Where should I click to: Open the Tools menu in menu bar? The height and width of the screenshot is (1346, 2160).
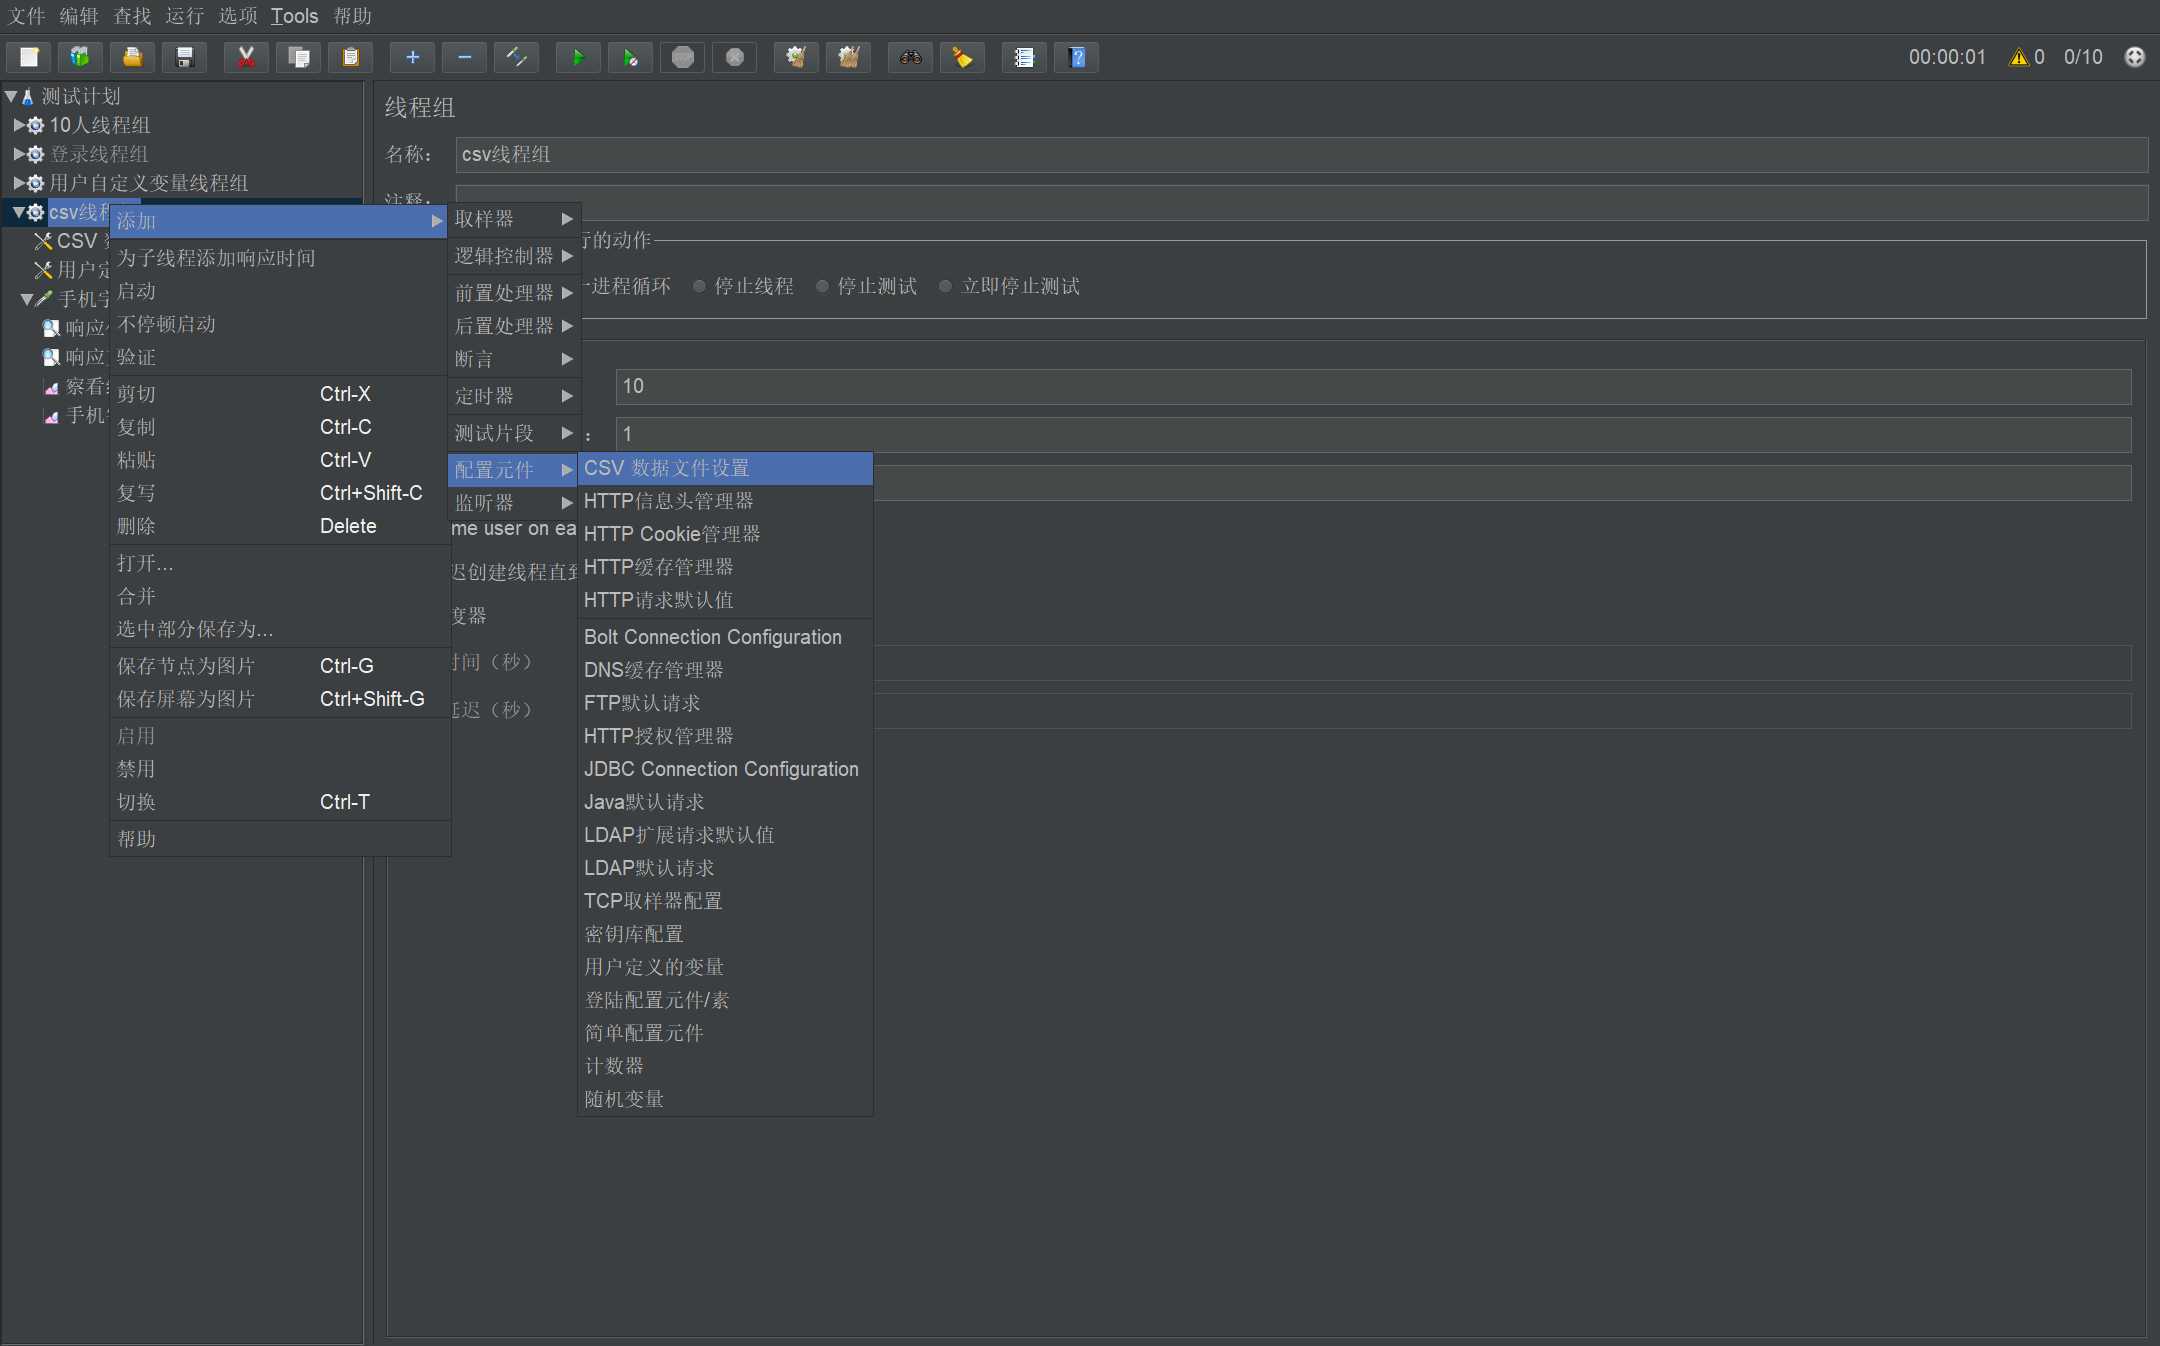pyautogui.click(x=294, y=16)
